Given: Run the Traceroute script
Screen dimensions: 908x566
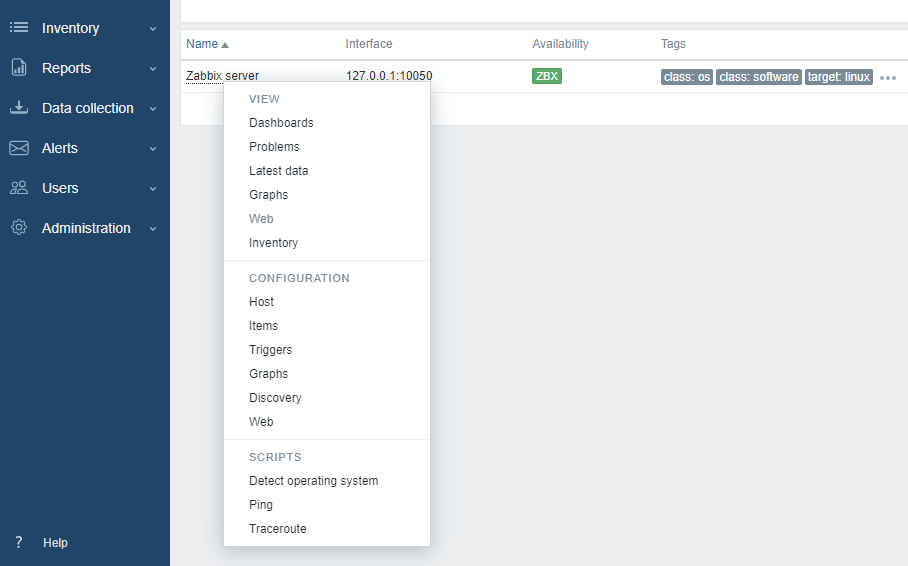Looking at the screenshot, I should (277, 529).
